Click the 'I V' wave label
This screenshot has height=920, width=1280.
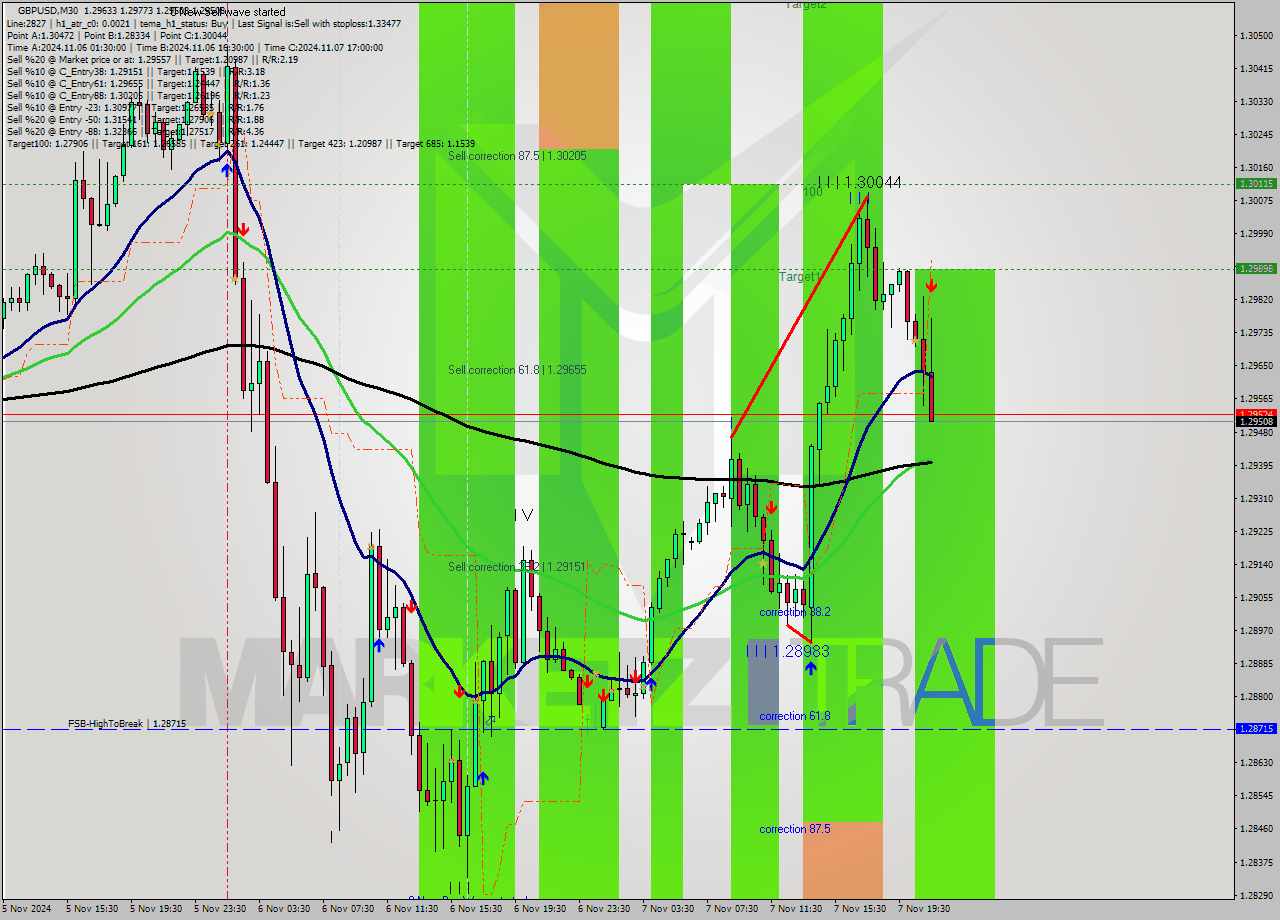click(523, 514)
